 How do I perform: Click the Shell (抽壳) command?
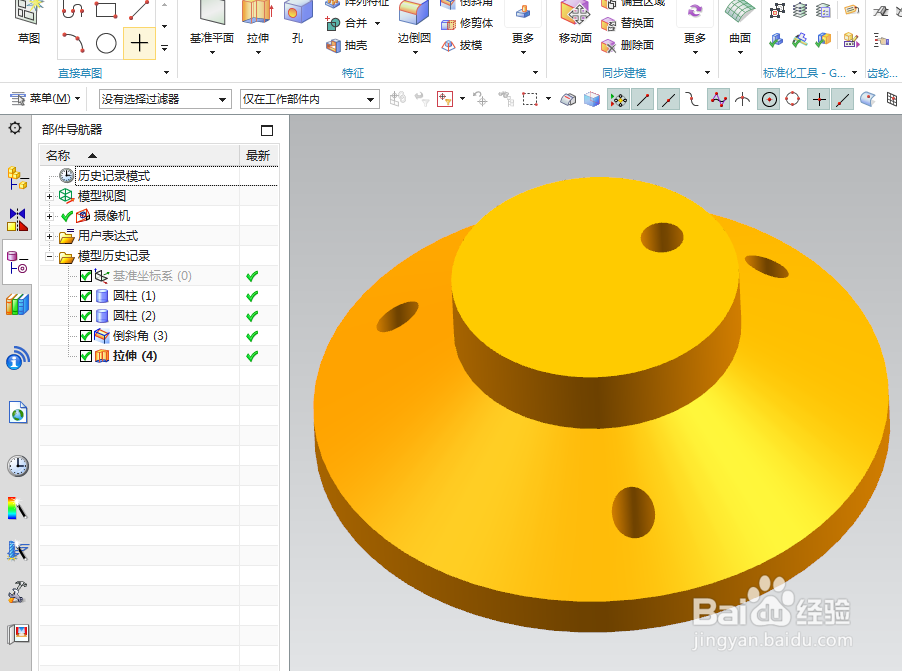(x=346, y=45)
